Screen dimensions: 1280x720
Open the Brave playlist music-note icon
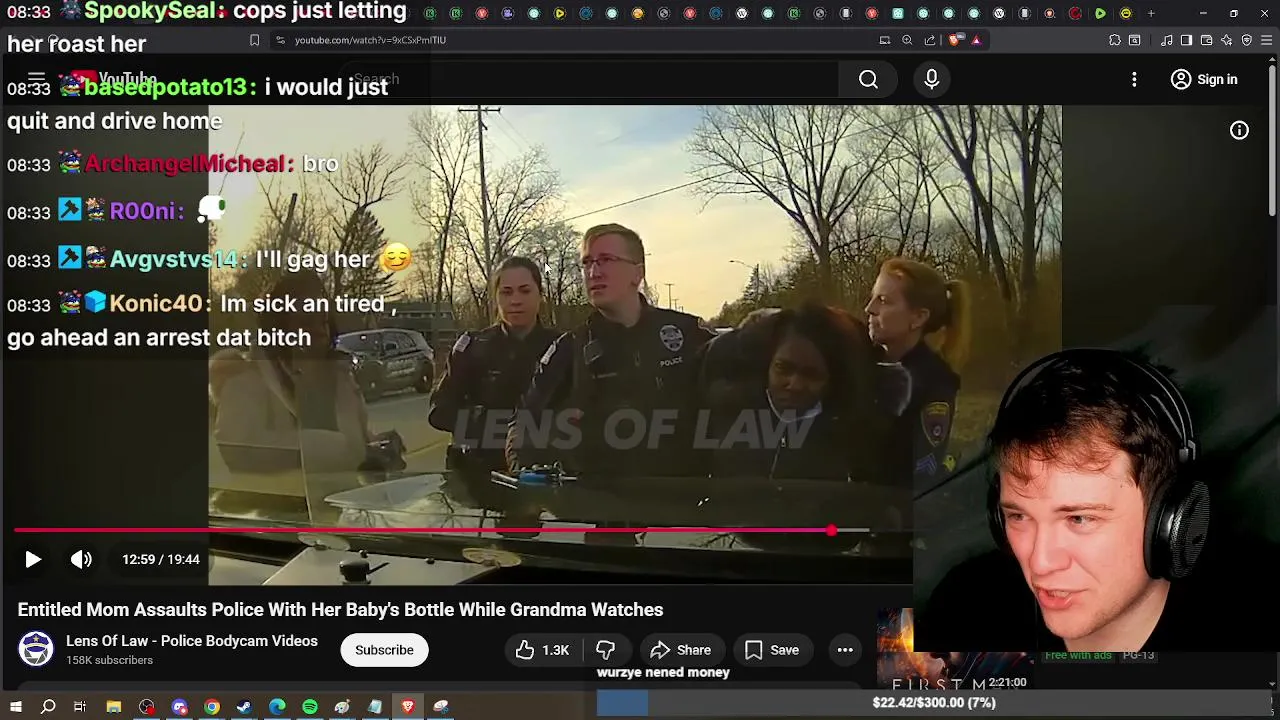pos(1167,40)
